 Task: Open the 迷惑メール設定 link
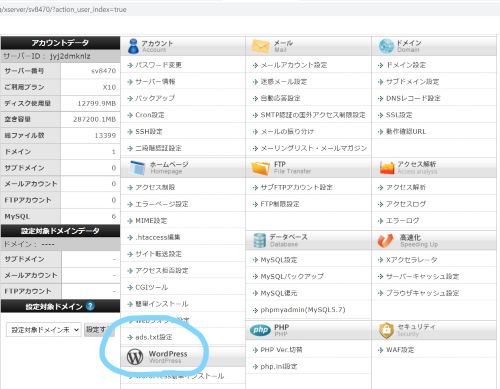click(284, 82)
